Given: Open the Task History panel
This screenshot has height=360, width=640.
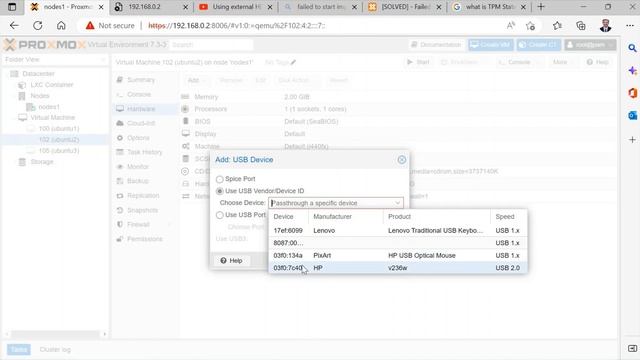Looking at the screenshot, I should click(x=144, y=152).
